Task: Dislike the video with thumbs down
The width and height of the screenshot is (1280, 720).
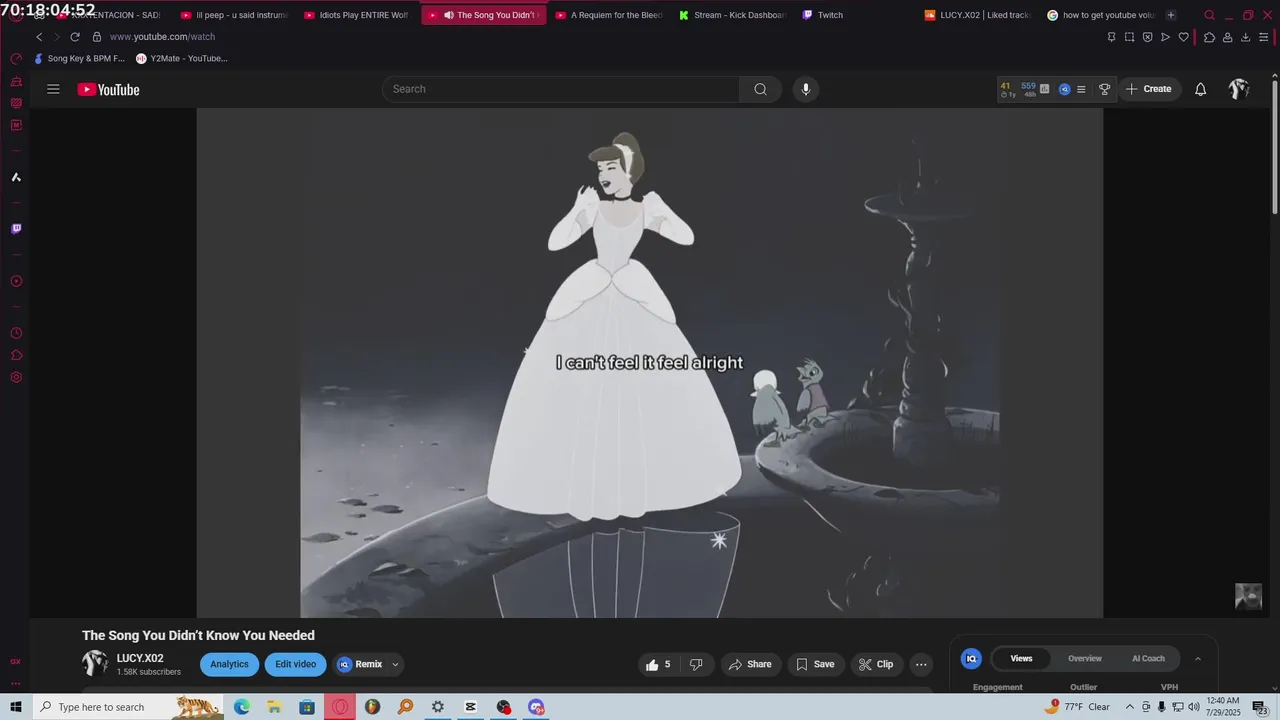Action: (x=696, y=664)
